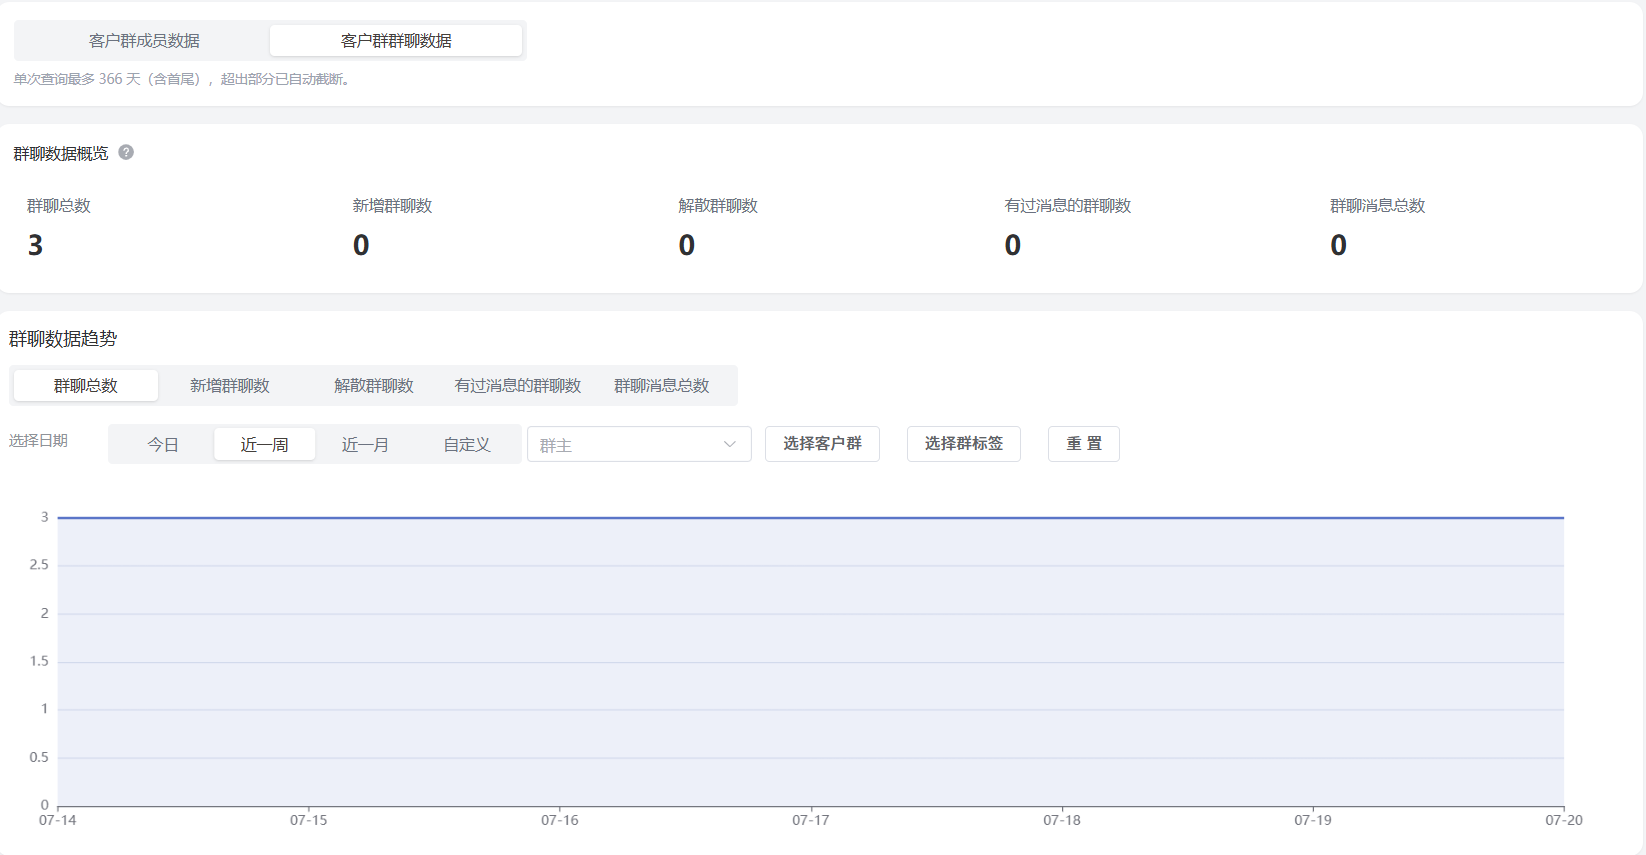Click the 群聊消息总数 overview label
The width and height of the screenshot is (1646, 855).
point(1378,206)
